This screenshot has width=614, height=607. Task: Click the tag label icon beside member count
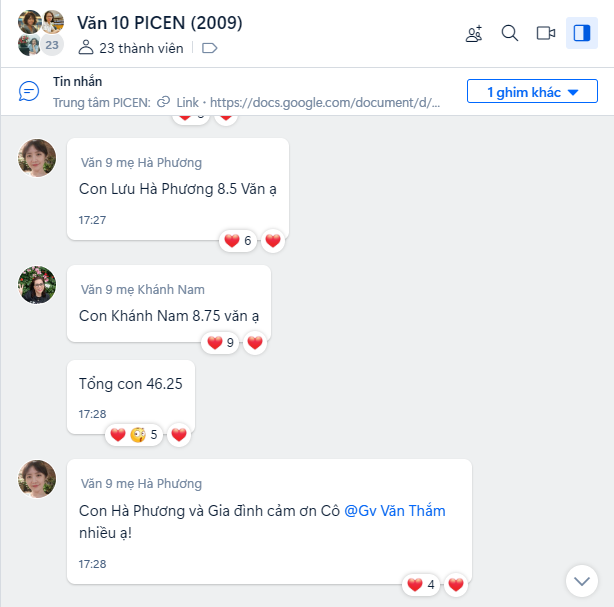coord(209,48)
